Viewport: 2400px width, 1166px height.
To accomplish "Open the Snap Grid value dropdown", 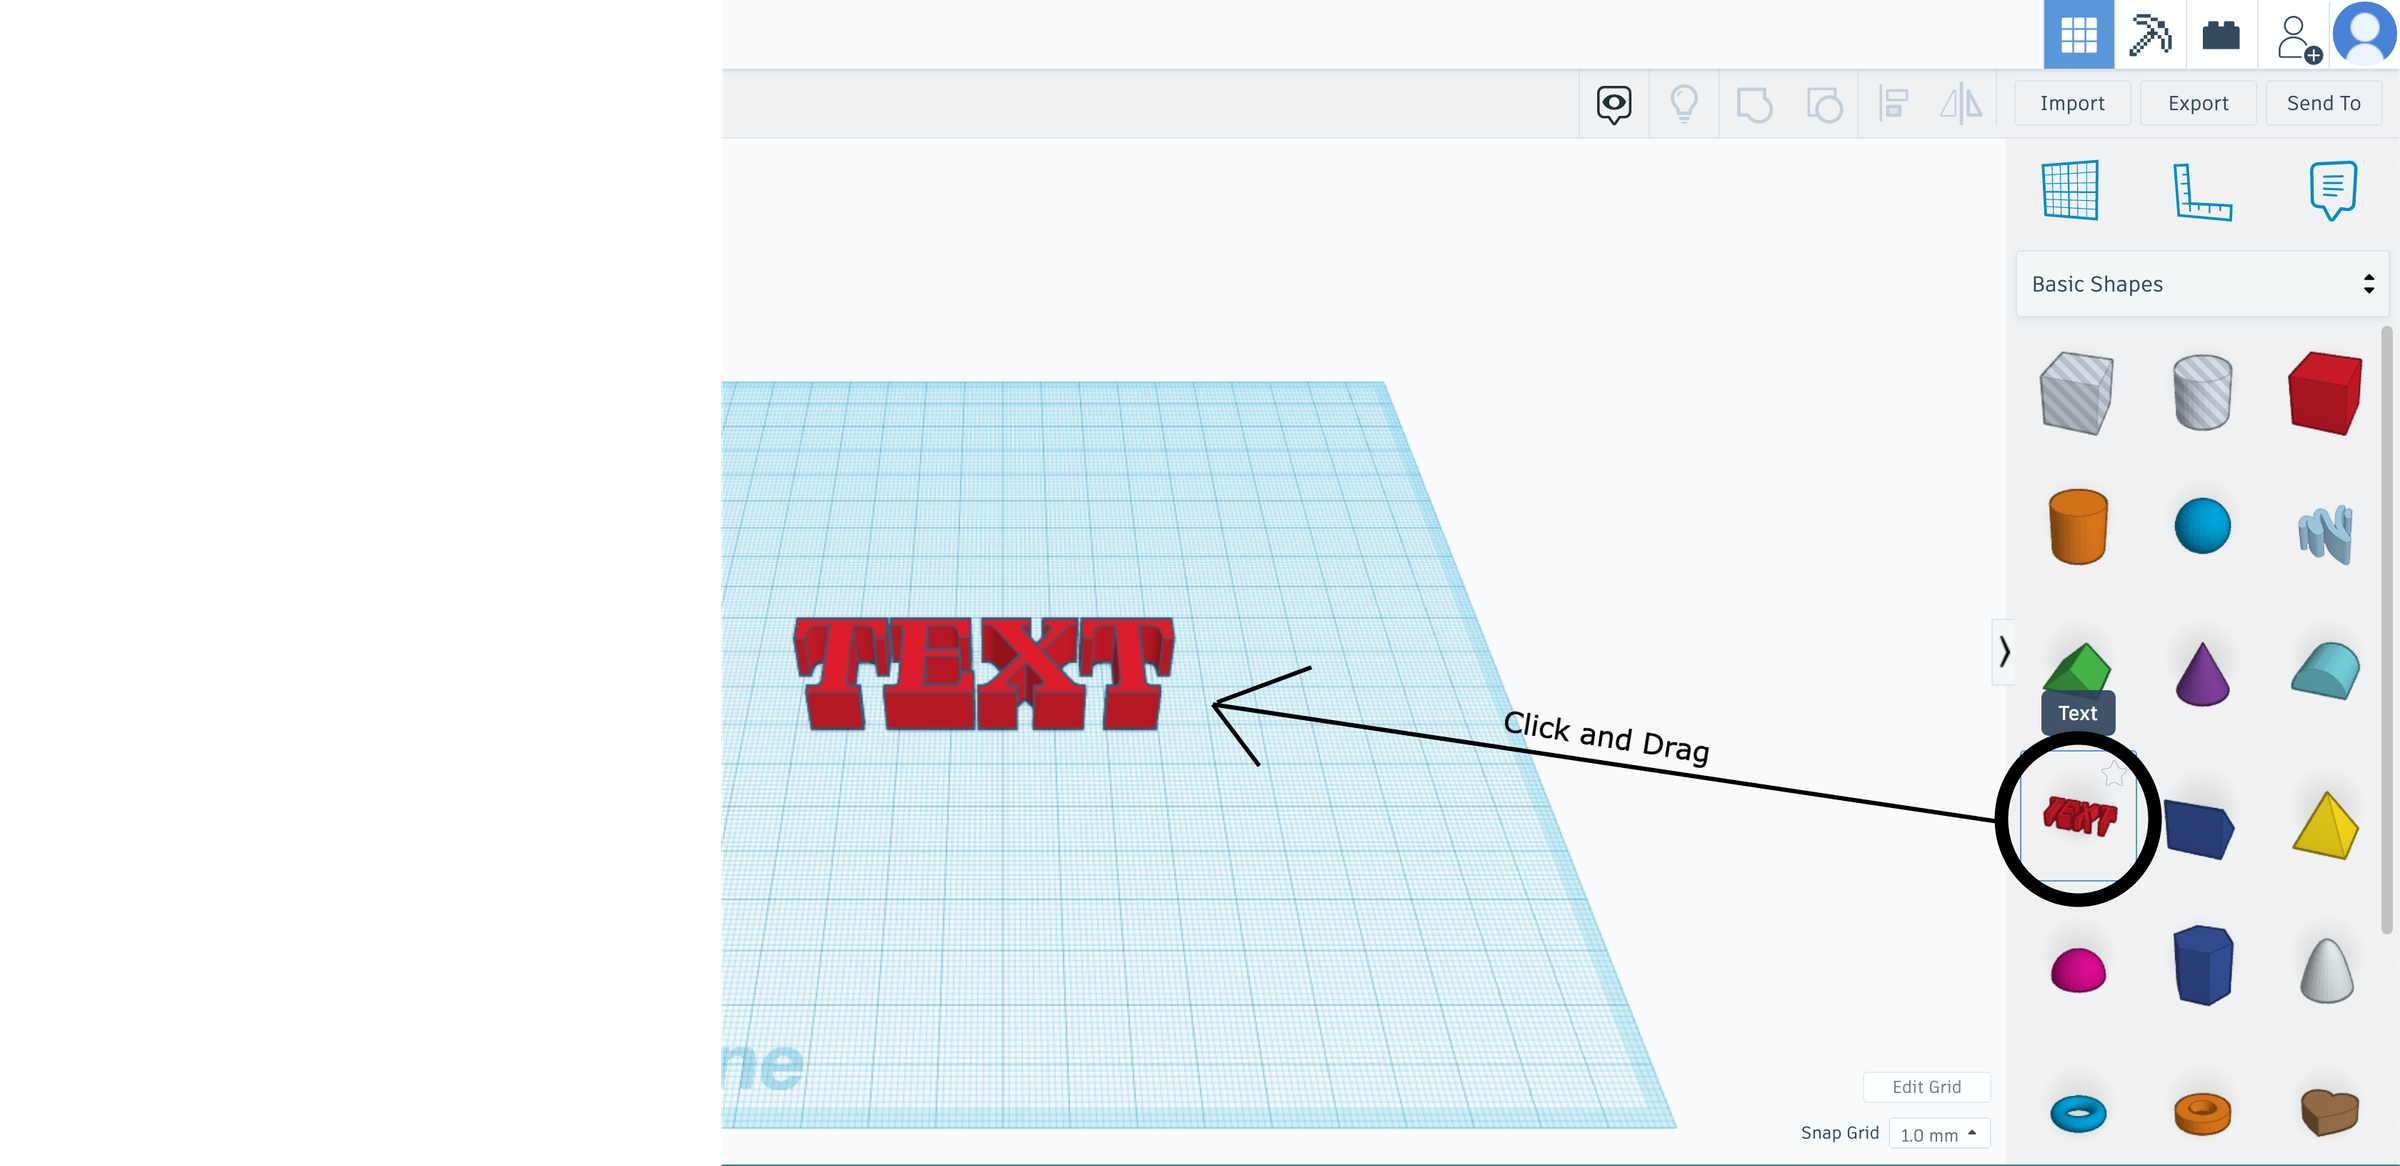I will 1939,1133.
